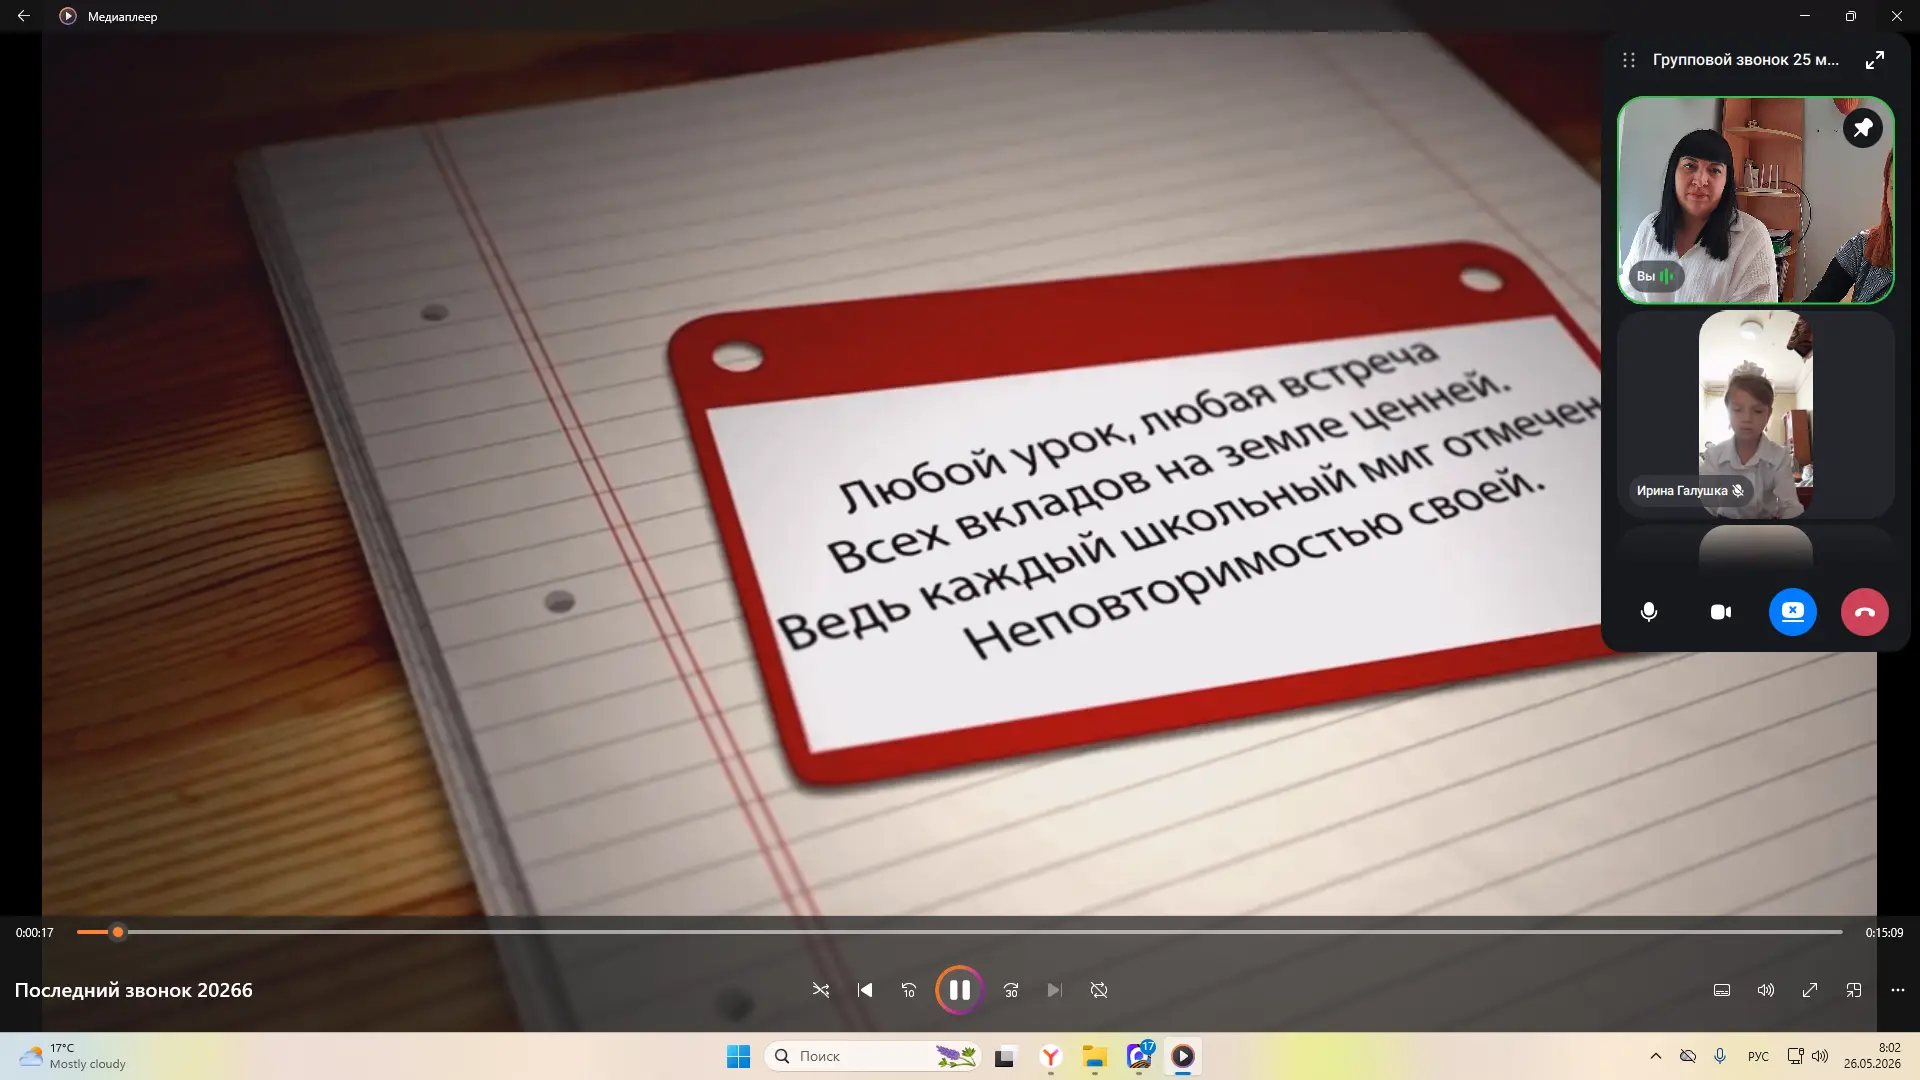The width and height of the screenshot is (1920, 1080).
Task: Select your own video tile labeled Вы
Action: pos(1755,200)
